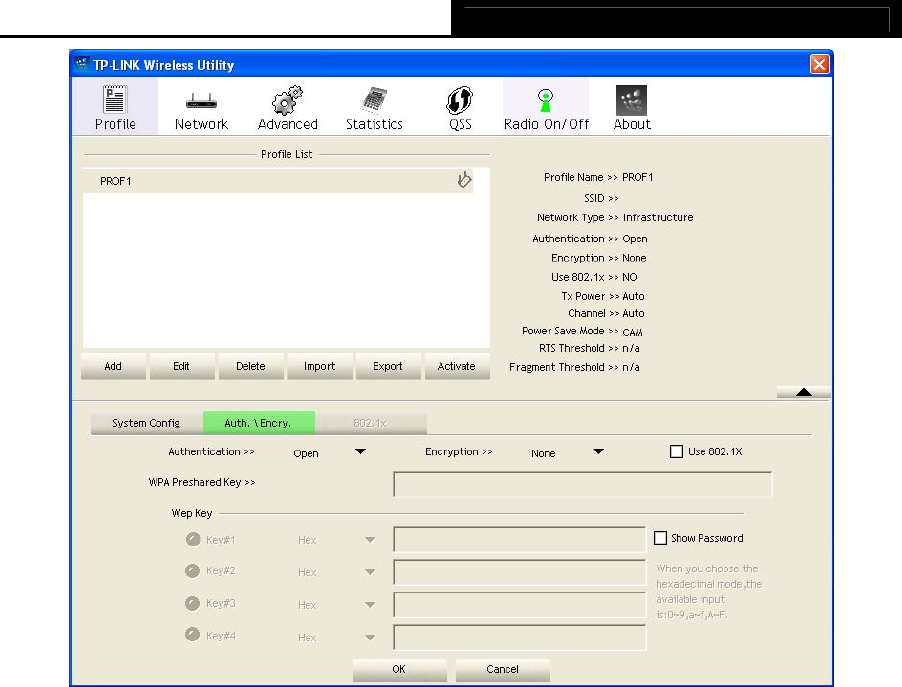Click the Key#3 WEP key input field
The height and width of the screenshot is (687, 902).
[519, 605]
